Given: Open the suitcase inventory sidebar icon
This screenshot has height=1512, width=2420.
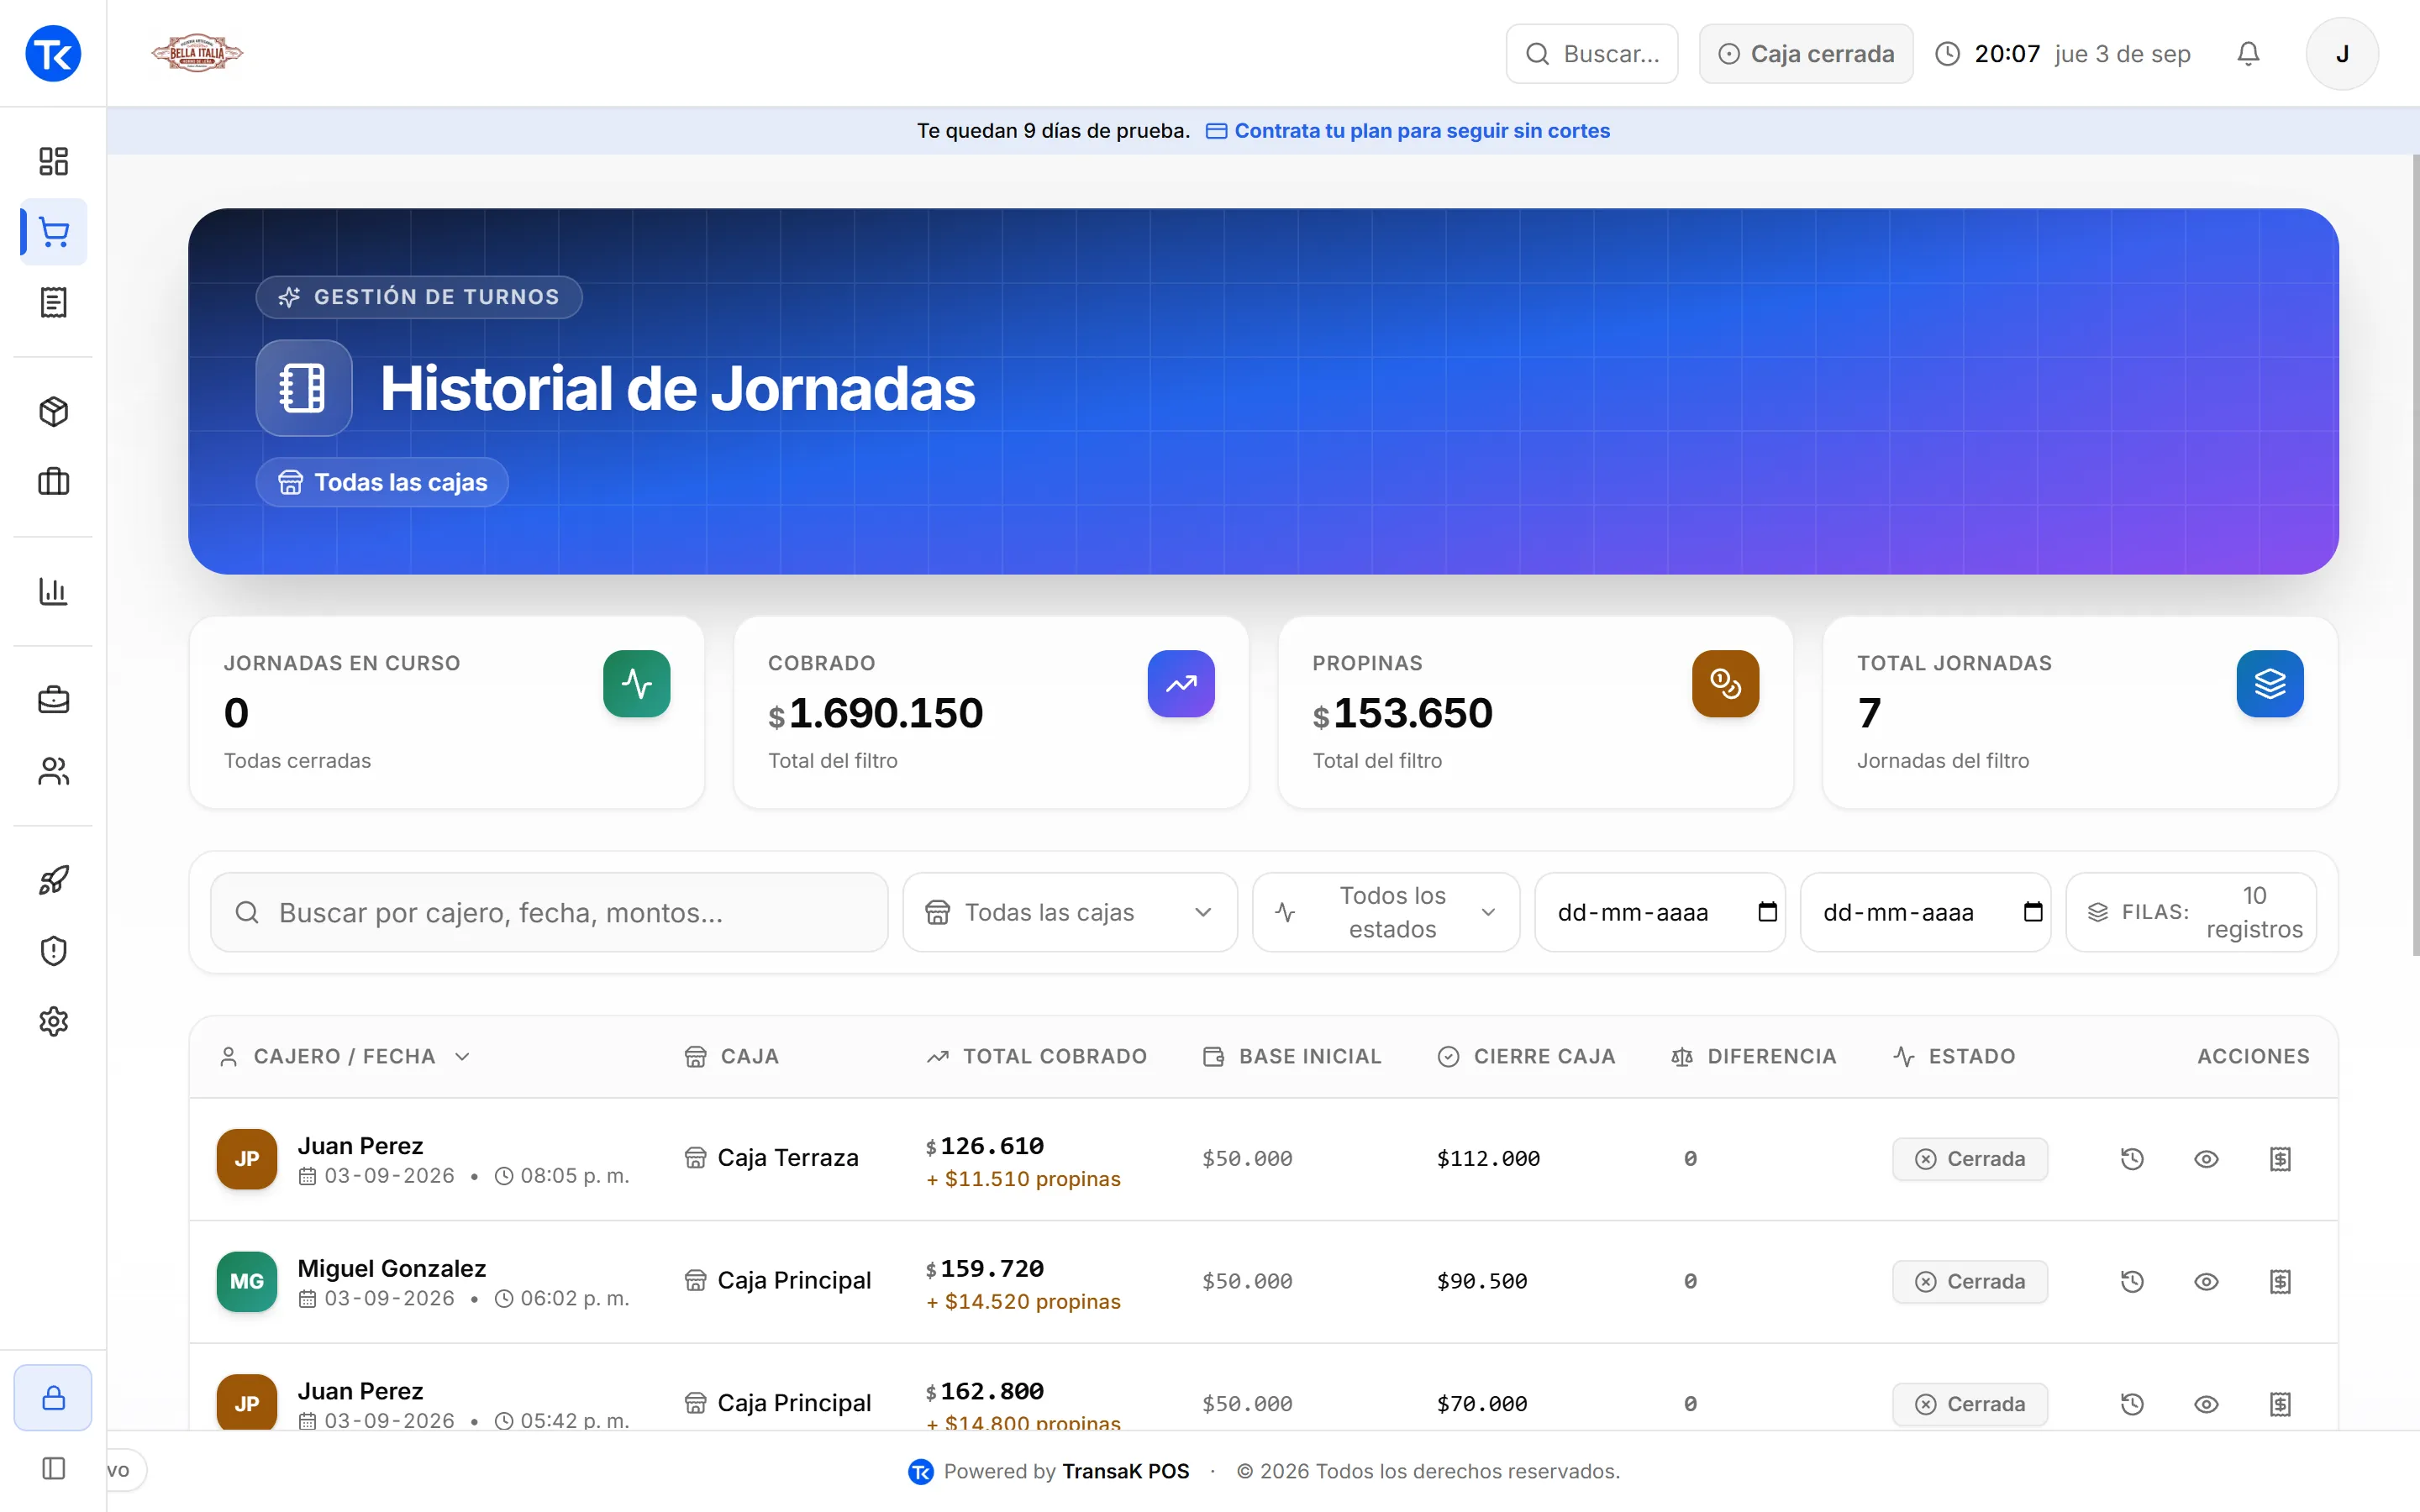Looking at the screenshot, I should pyautogui.click(x=53, y=482).
